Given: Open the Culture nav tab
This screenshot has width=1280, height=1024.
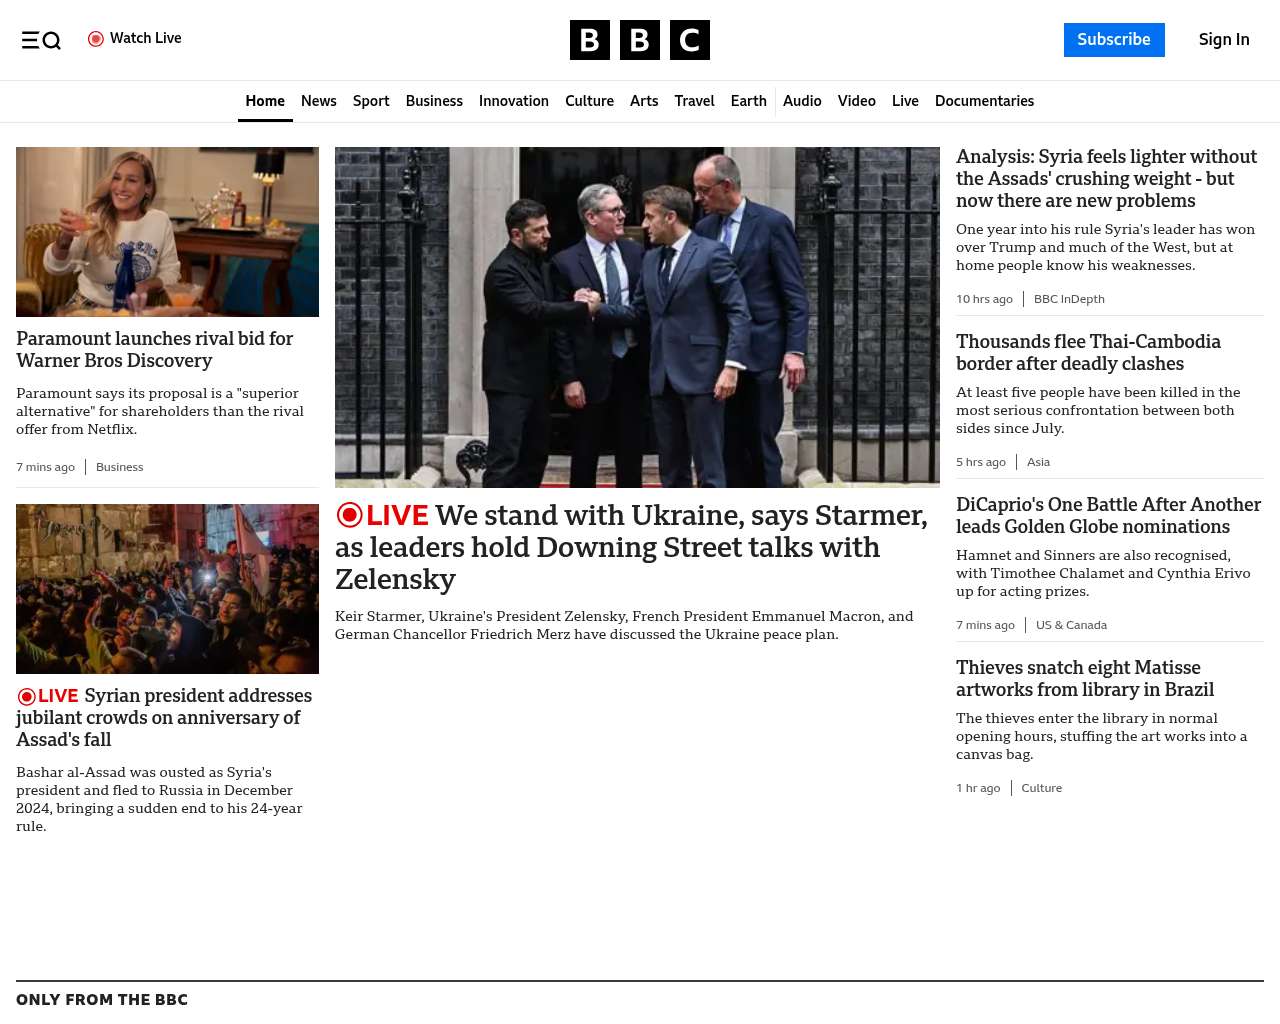Looking at the screenshot, I should coord(589,101).
